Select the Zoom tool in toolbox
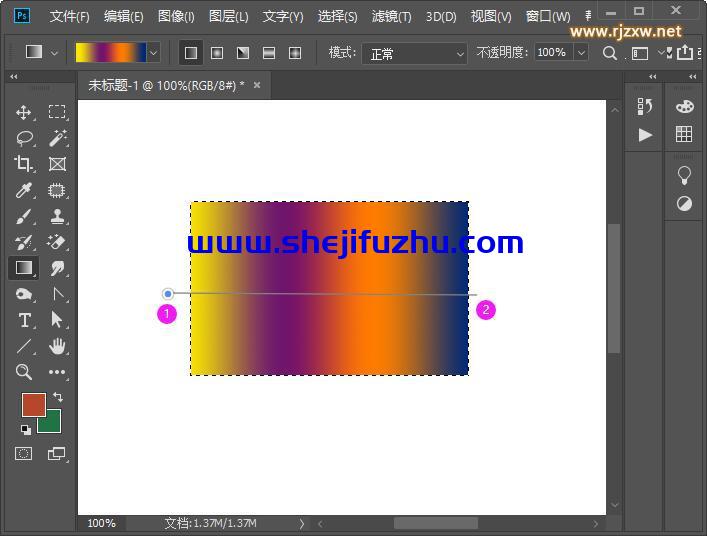707x536 pixels. click(x=23, y=372)
